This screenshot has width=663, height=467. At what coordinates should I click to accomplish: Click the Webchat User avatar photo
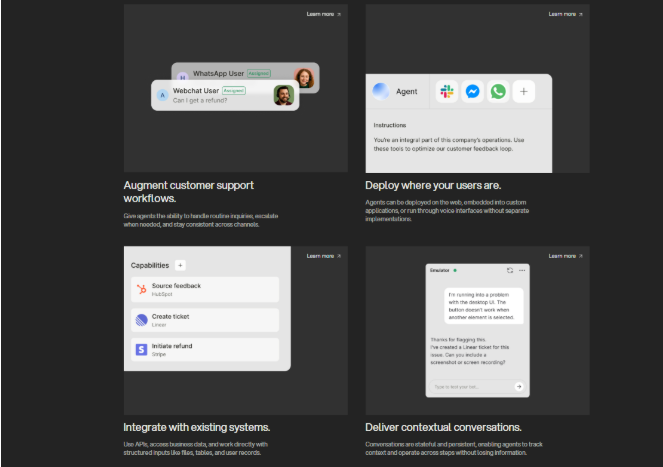[x=283, y=95]
